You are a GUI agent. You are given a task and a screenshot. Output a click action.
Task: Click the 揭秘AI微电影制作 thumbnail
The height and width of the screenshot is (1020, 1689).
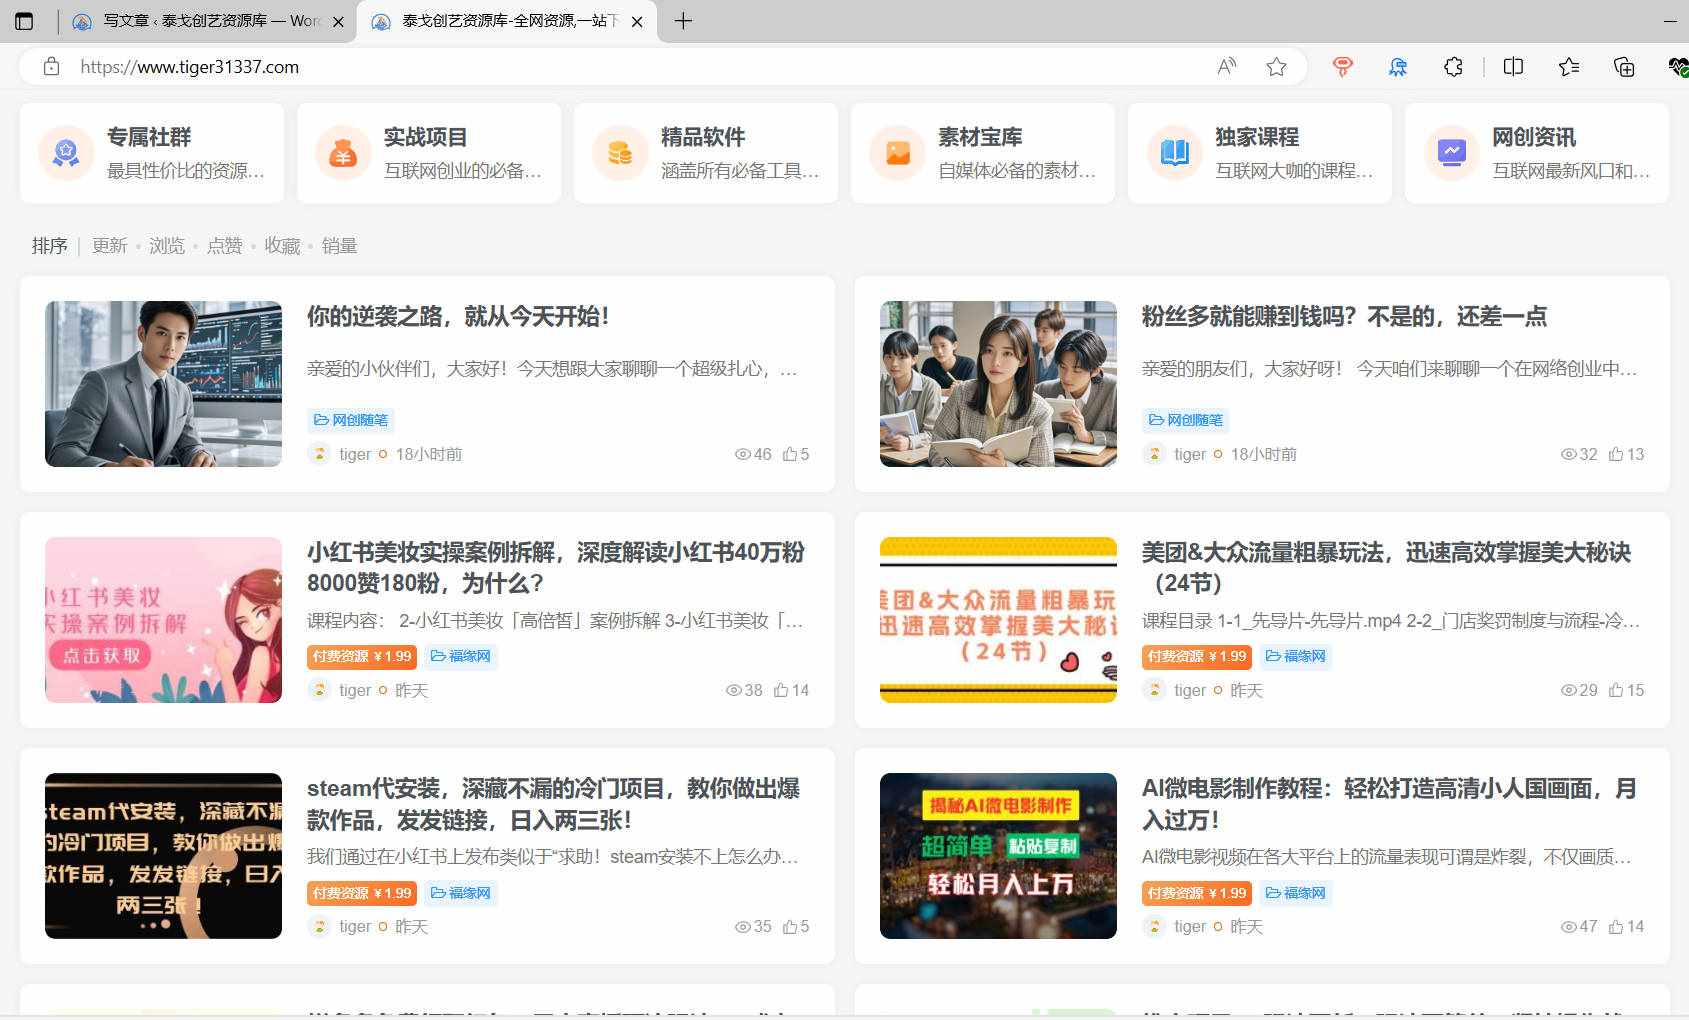point(998,856)
